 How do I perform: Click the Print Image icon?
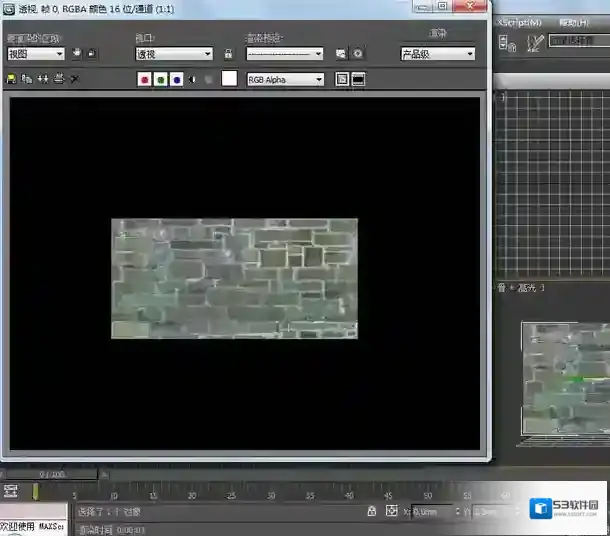59,79
